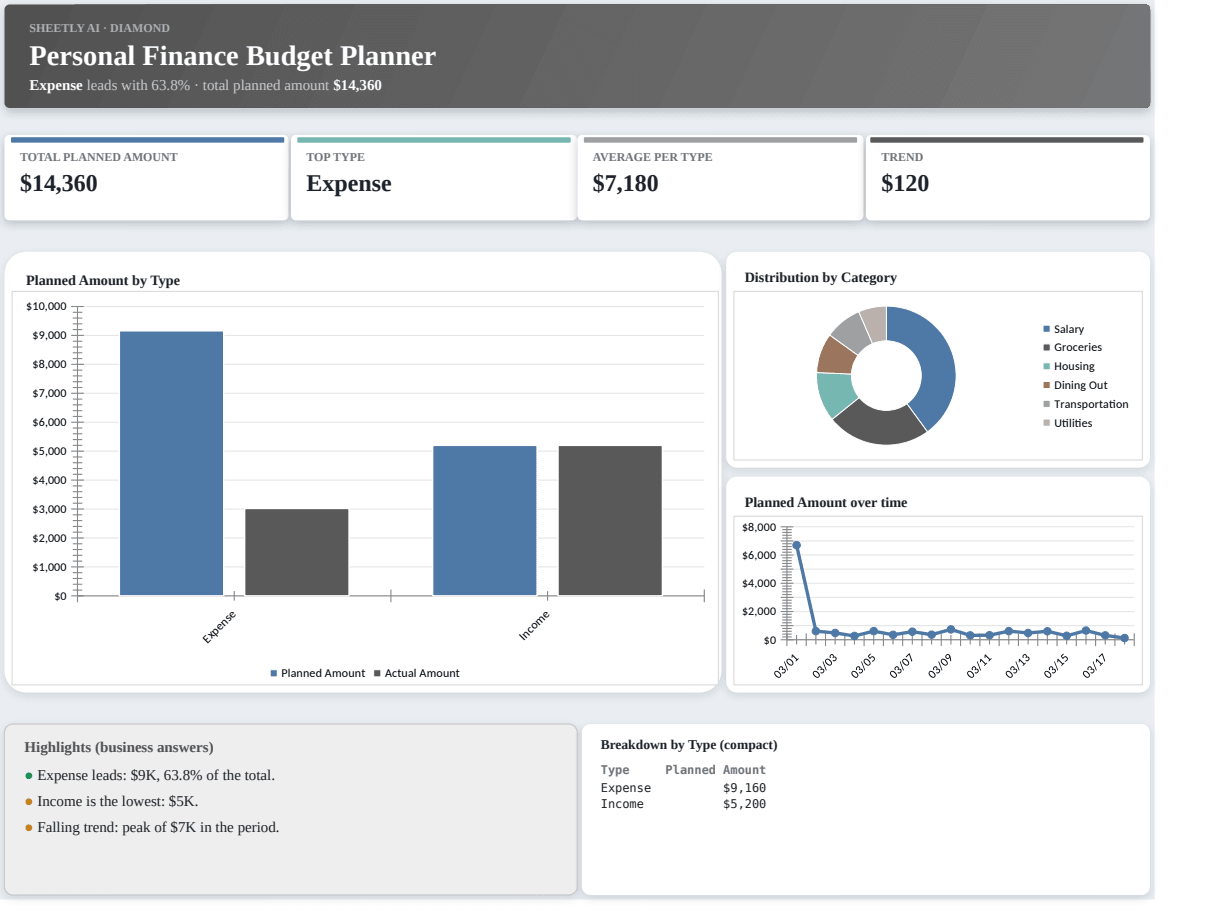Click the Expense actual amount gray bar

297,552
